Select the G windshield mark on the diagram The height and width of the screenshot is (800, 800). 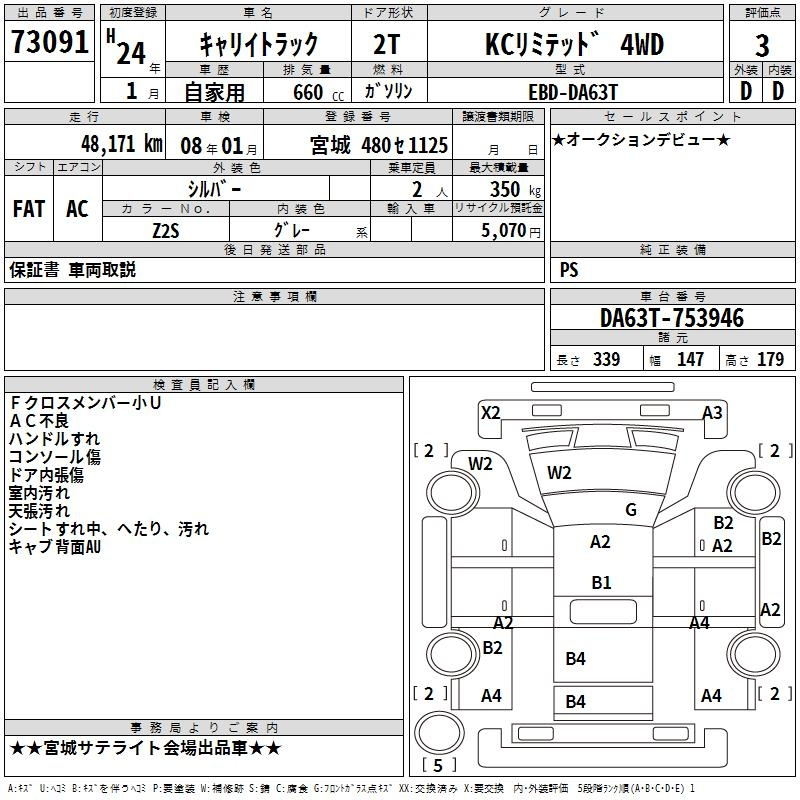[630, 510]
